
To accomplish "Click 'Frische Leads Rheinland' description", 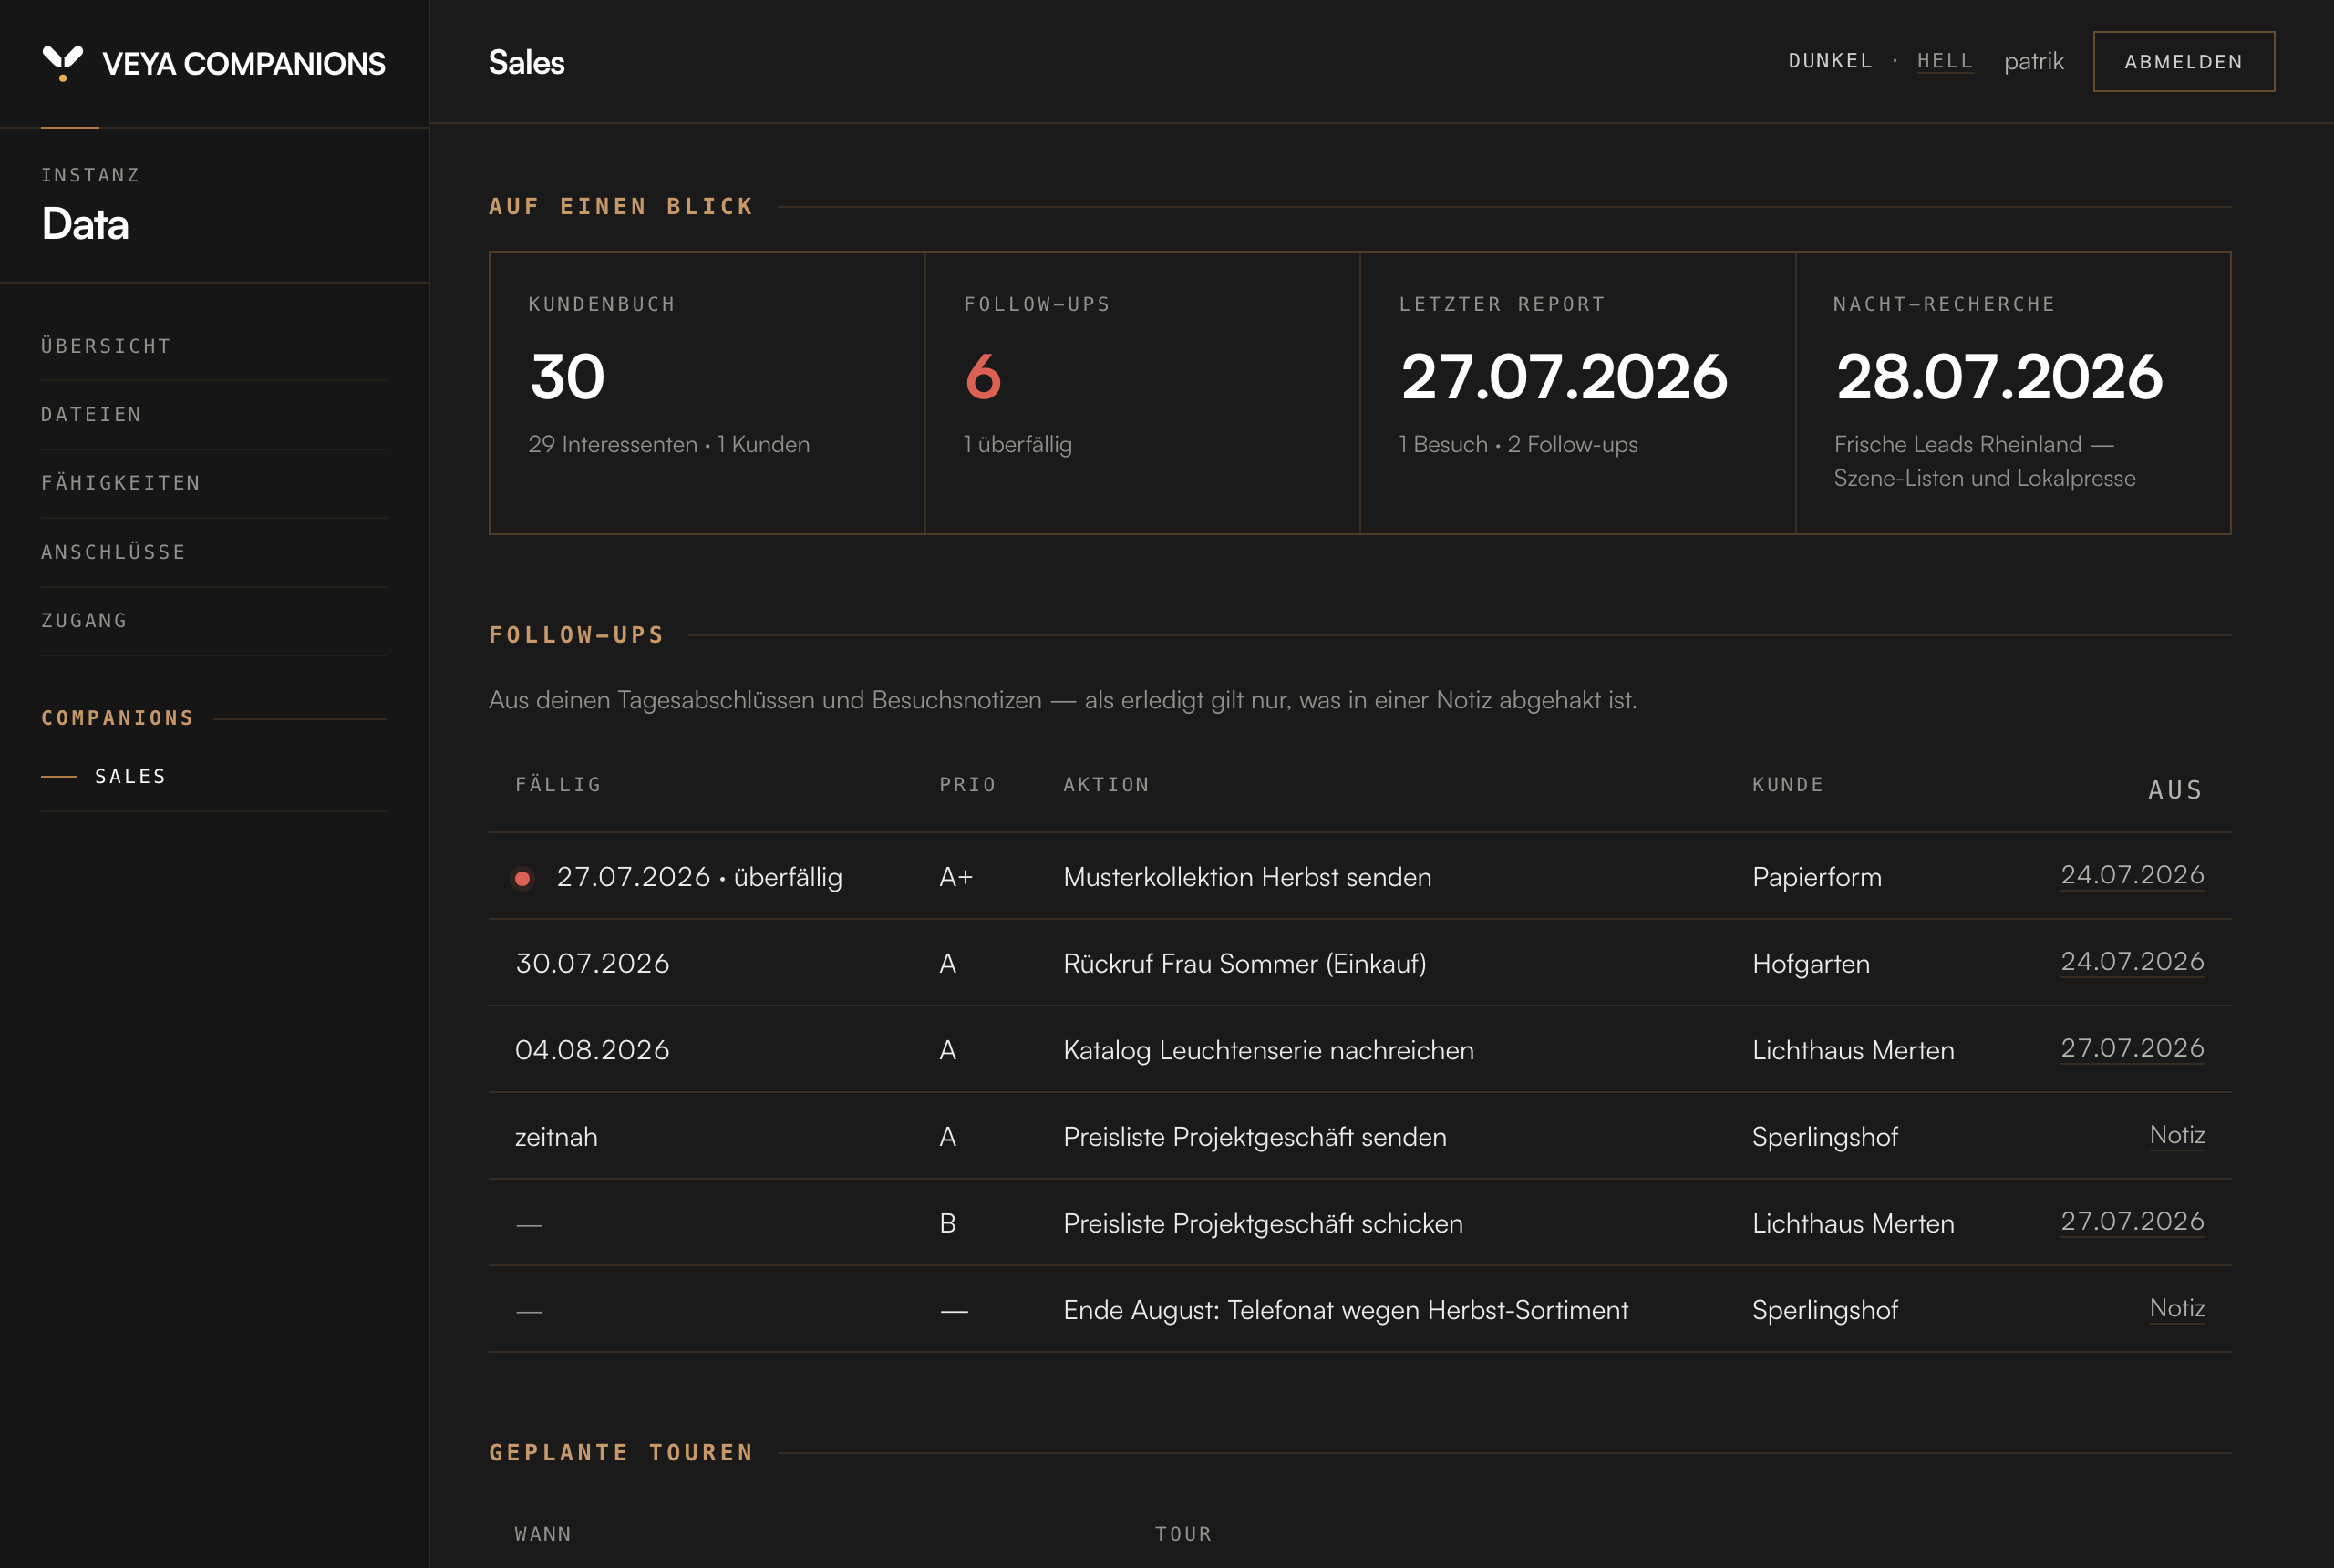I will pos(1984,461).
